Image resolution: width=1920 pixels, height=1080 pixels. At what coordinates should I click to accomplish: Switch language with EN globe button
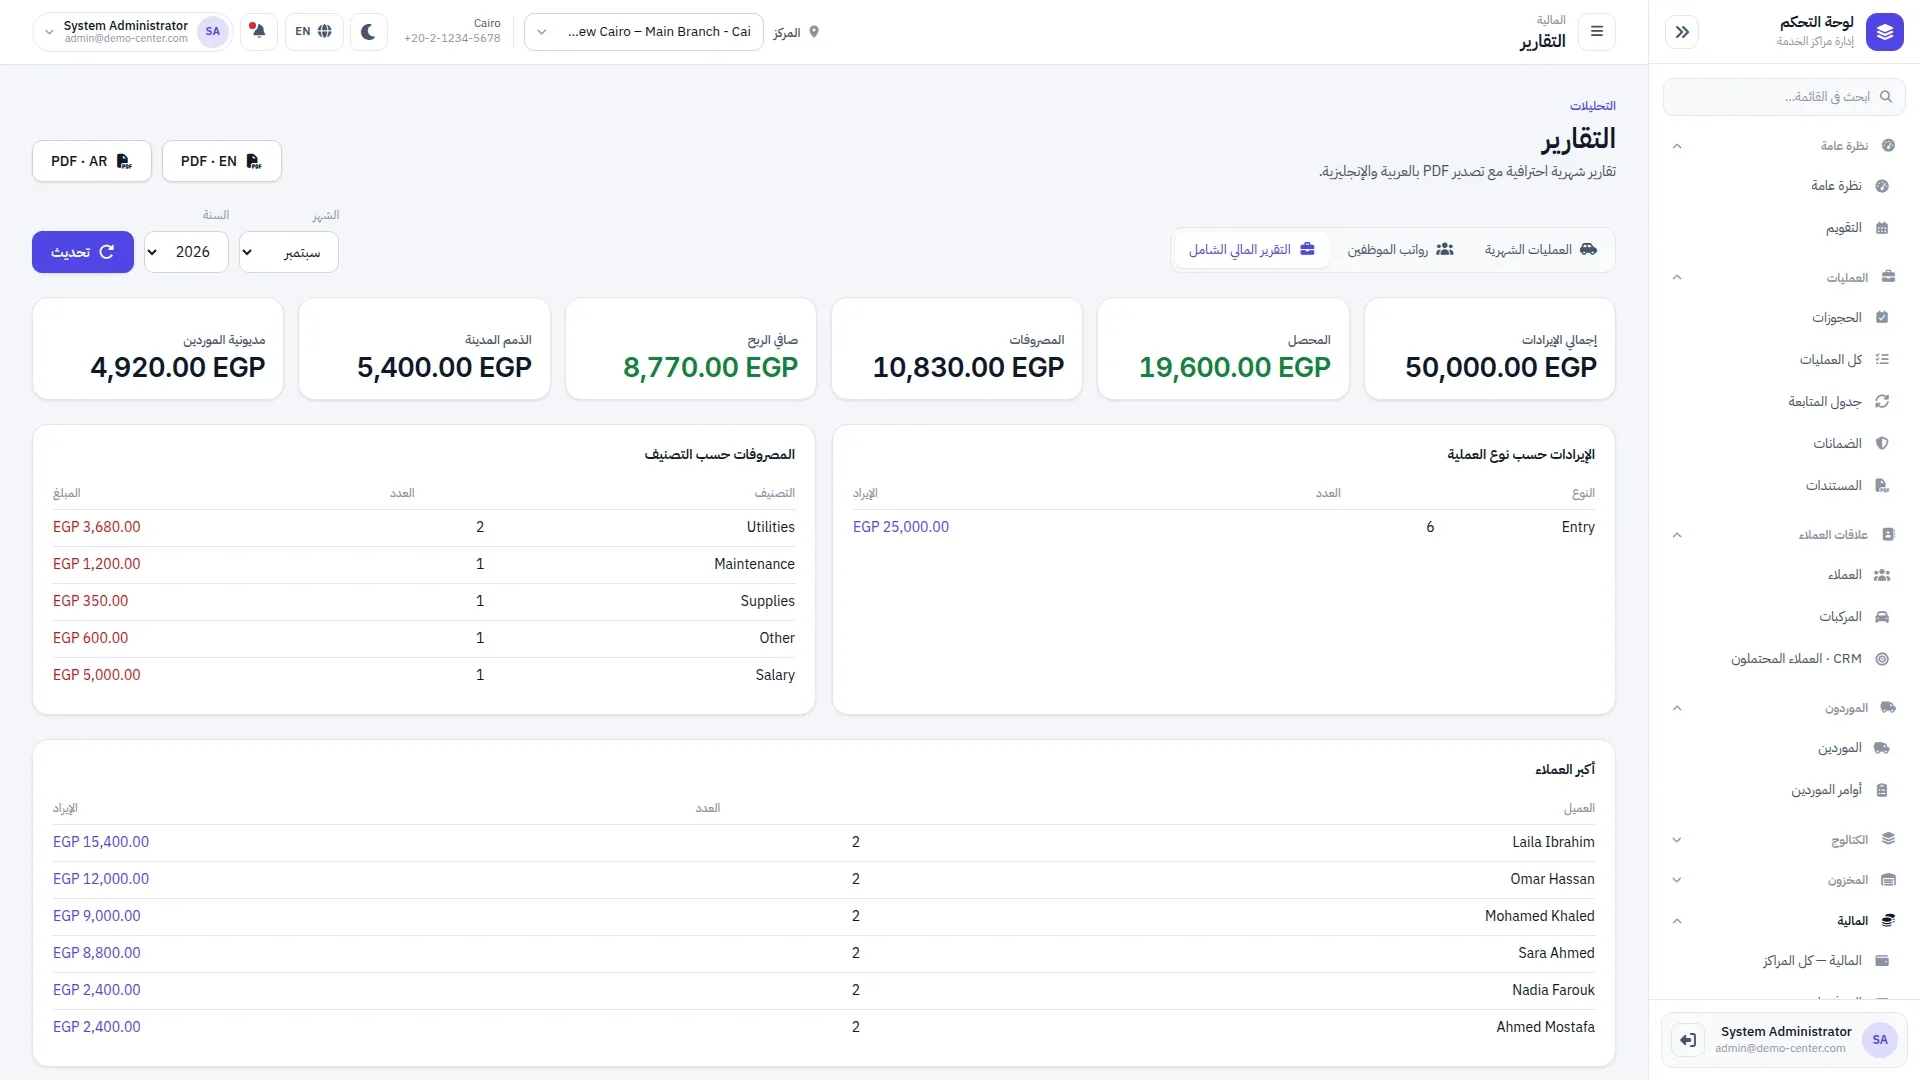coord(314,32)
